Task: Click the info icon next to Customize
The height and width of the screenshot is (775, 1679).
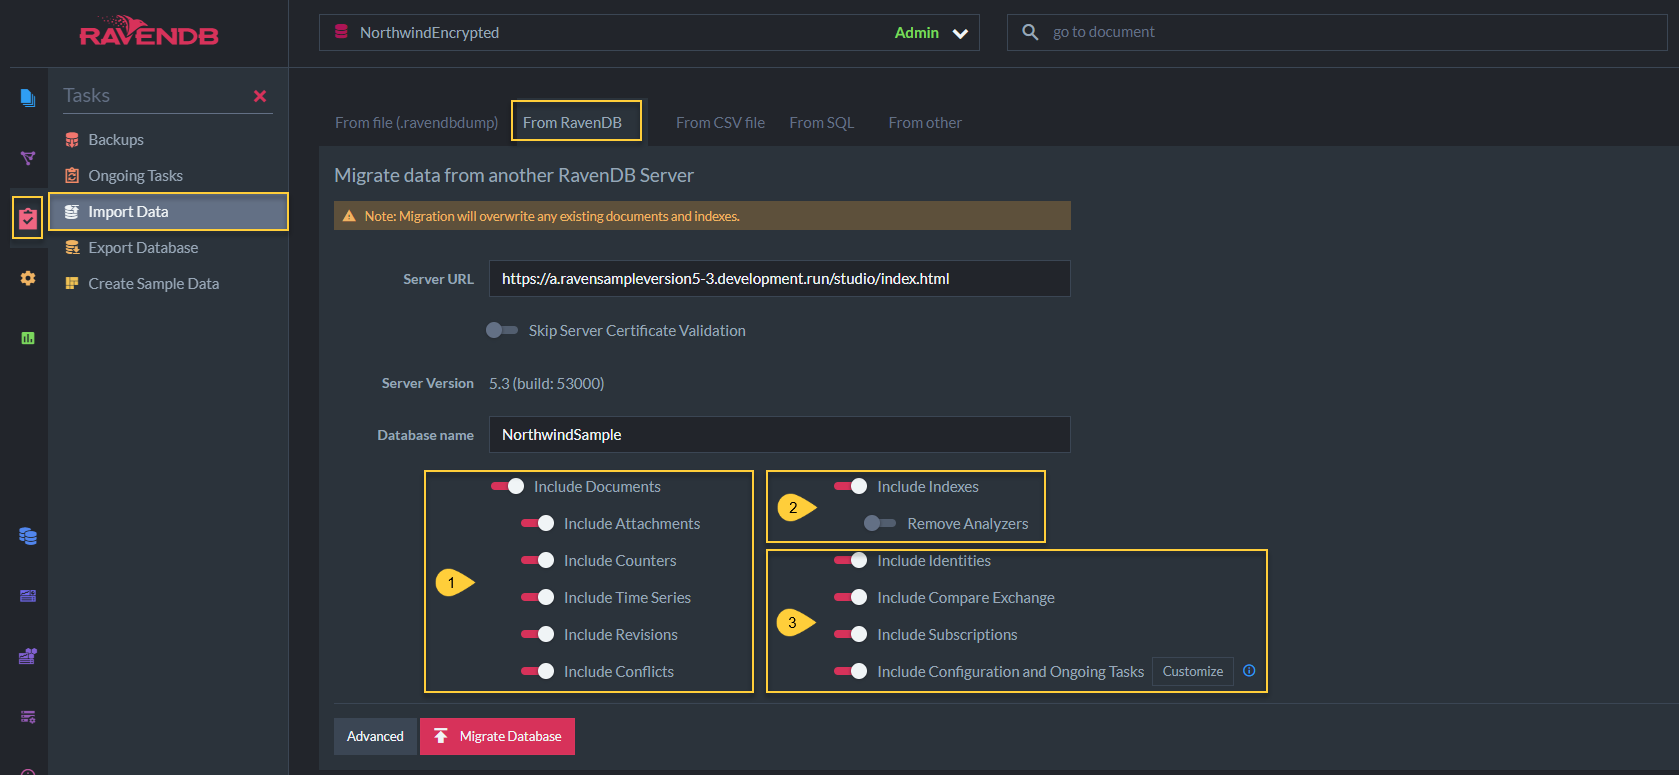Action: point(1249,671)
